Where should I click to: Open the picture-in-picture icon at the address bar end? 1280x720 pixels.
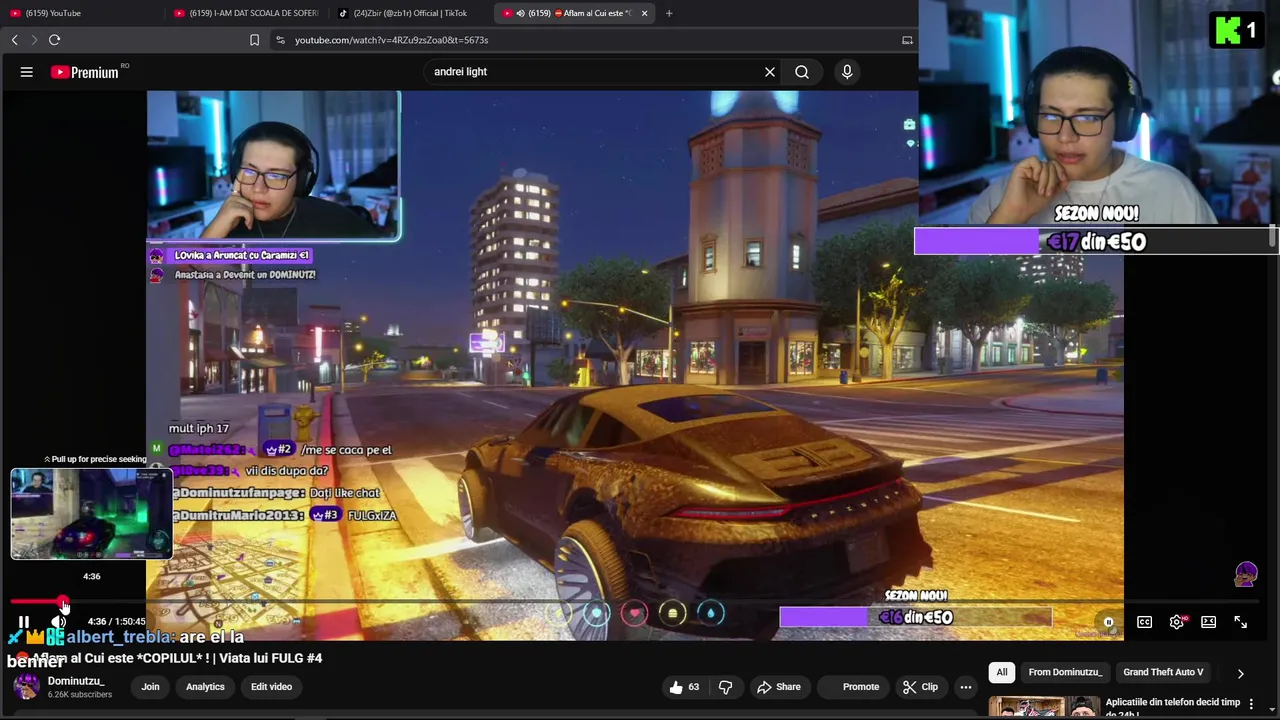(907, 40)
